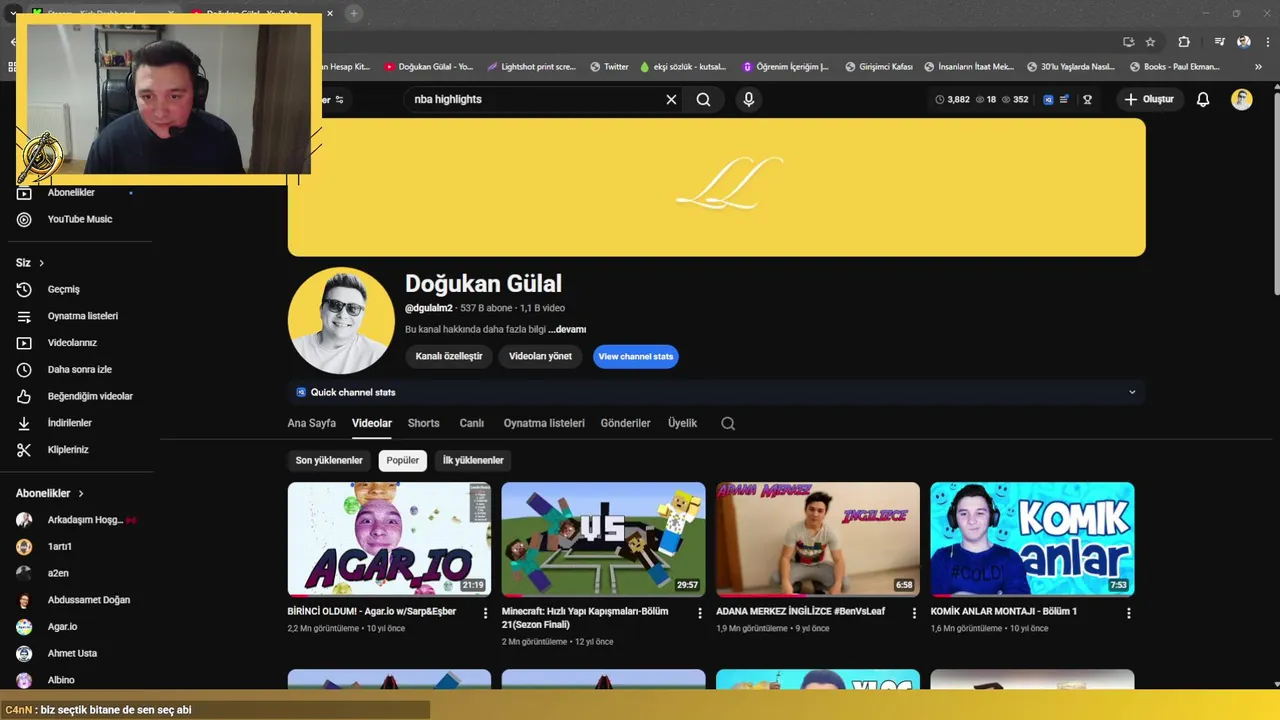The height and width of the screenshot is (720, 1280).
Task: Open a new browser tab
Action: pyautogui.click(x=354, y=13)
